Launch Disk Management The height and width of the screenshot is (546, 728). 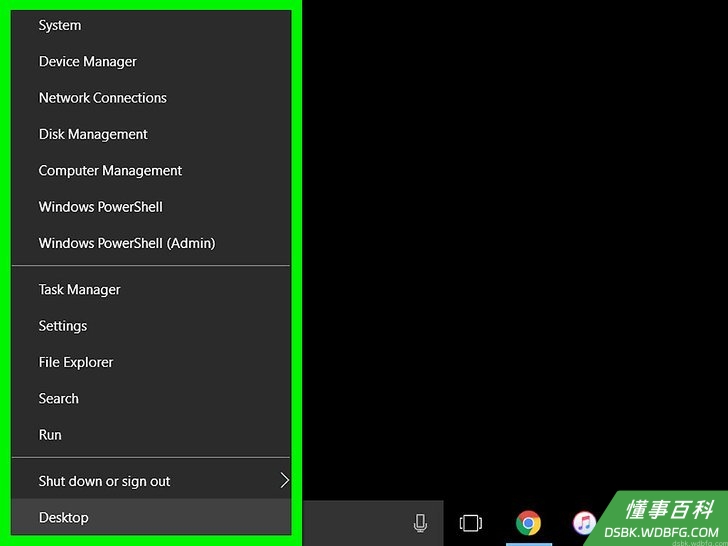click(151, 134)
